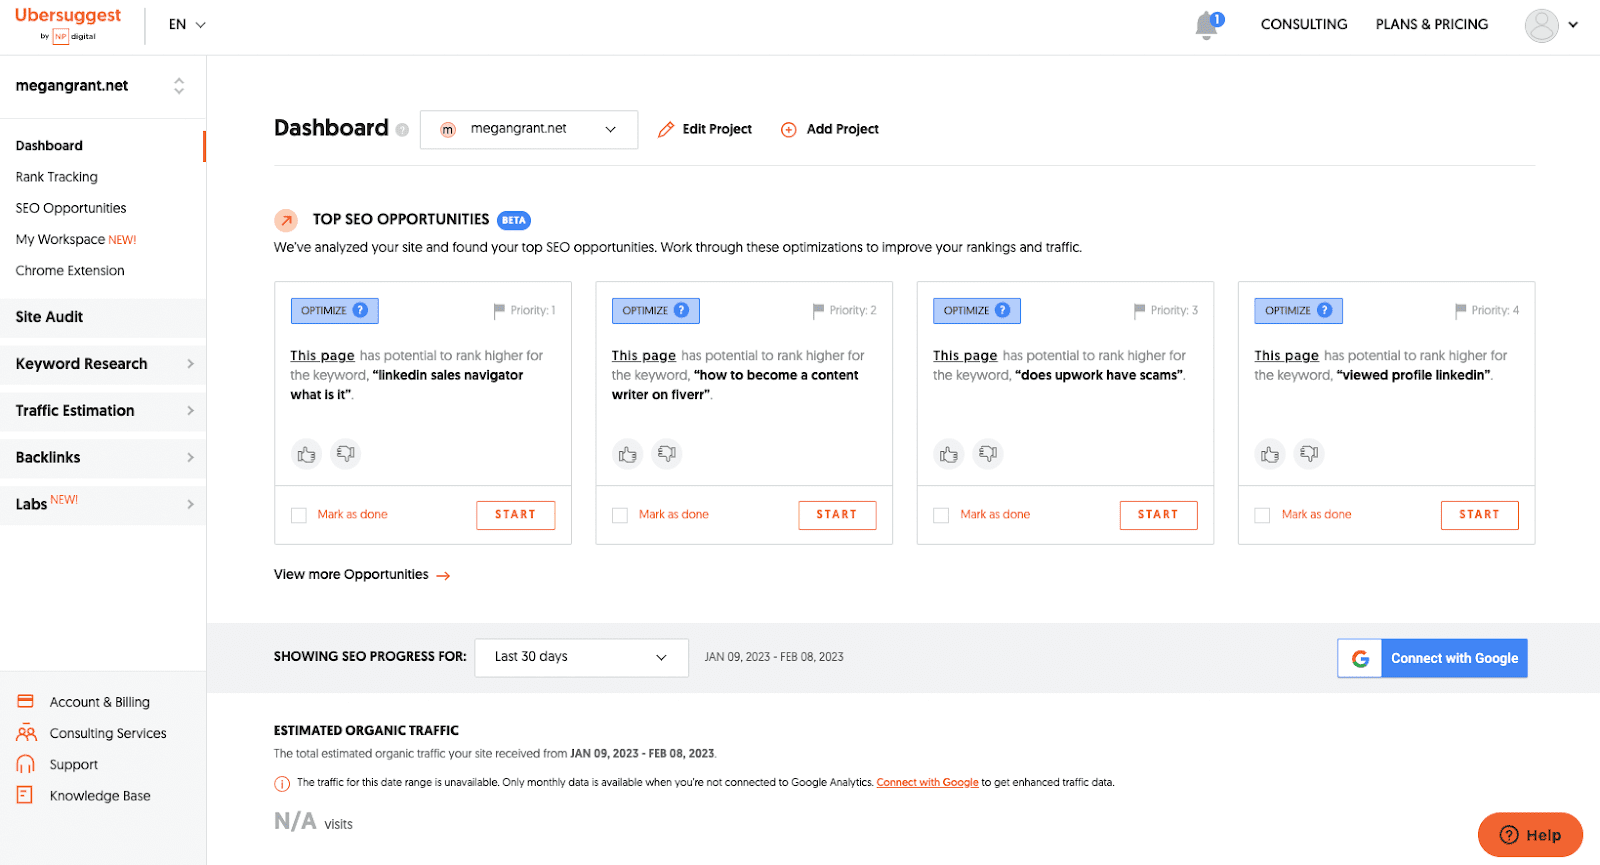Click the Edit Project pencil icon

(x=665, y=129)
